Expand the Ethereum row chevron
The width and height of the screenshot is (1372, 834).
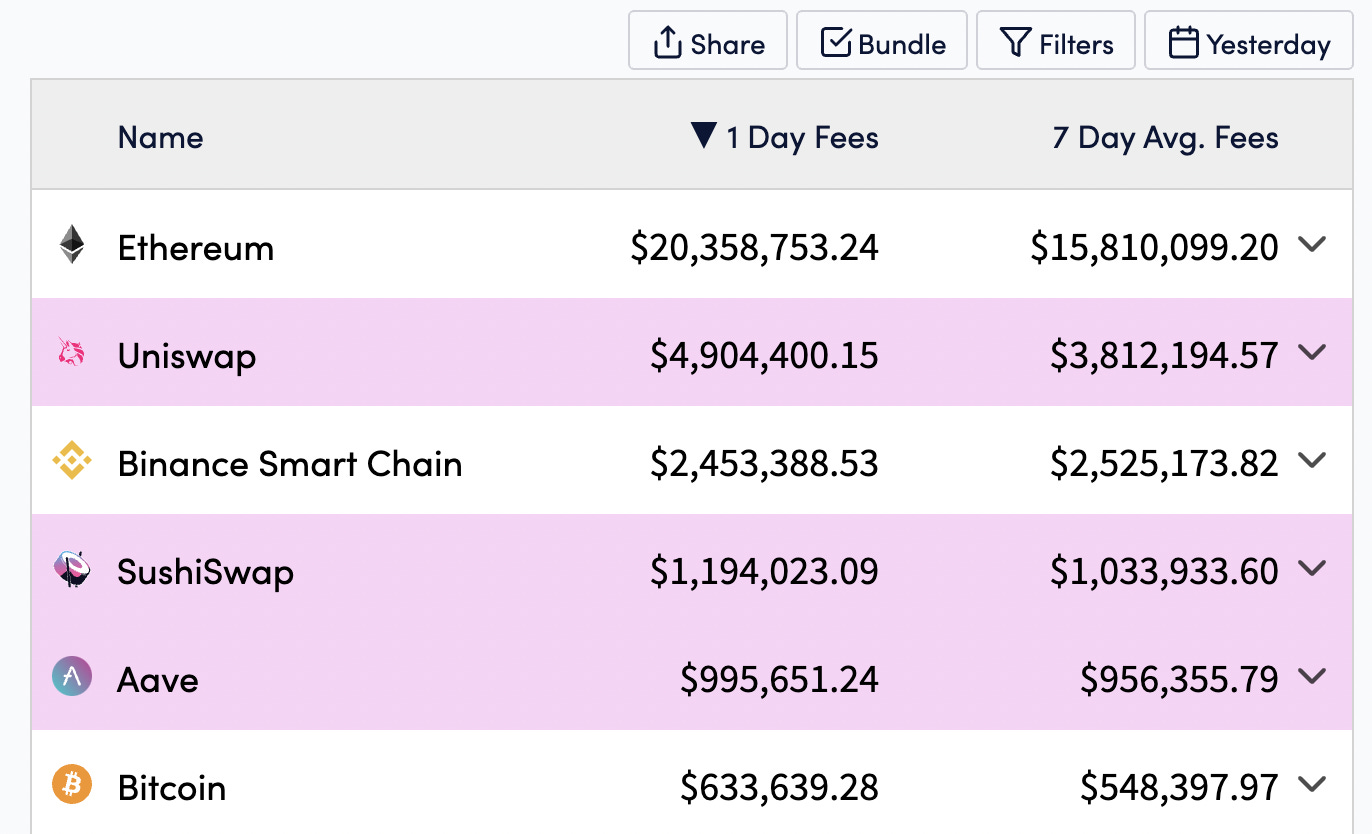coord(1311,243)
